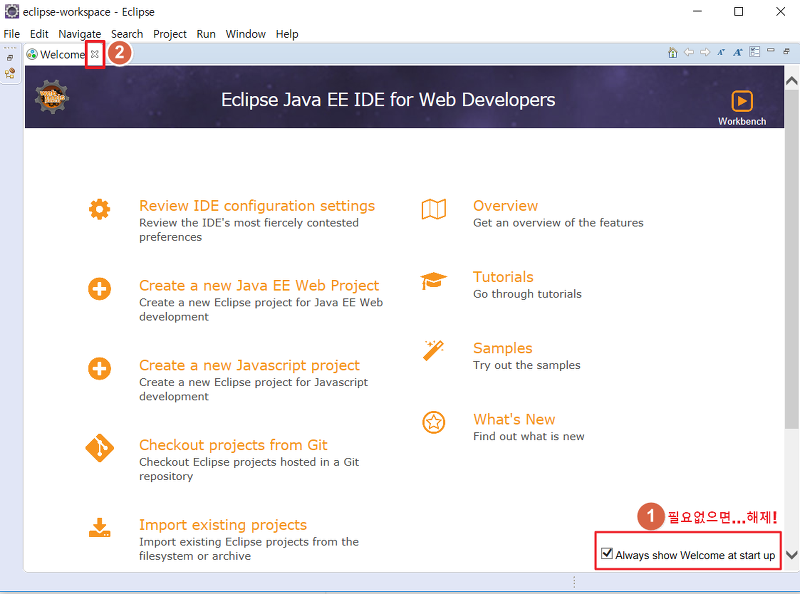Click the magic wand icon beside Samples
800x594 pixels.
pos(434,351)
